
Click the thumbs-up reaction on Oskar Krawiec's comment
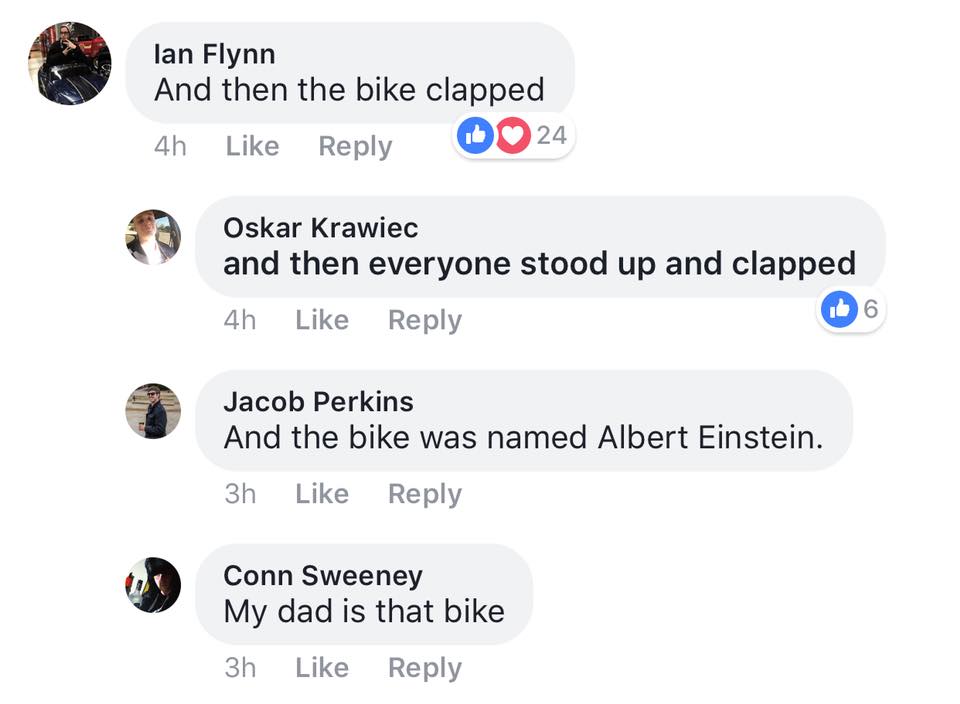click(839, 309)
